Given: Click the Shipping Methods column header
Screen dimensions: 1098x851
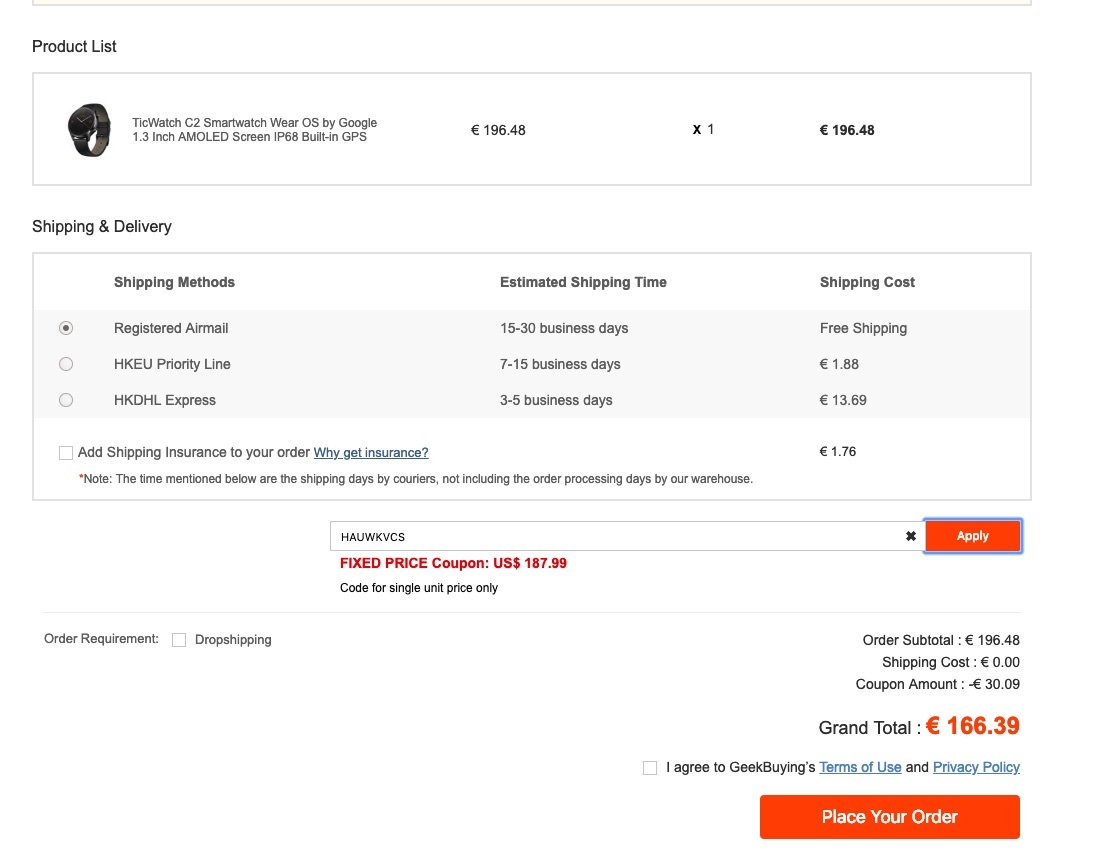Looking at the screenshot, I should [174, 282].
